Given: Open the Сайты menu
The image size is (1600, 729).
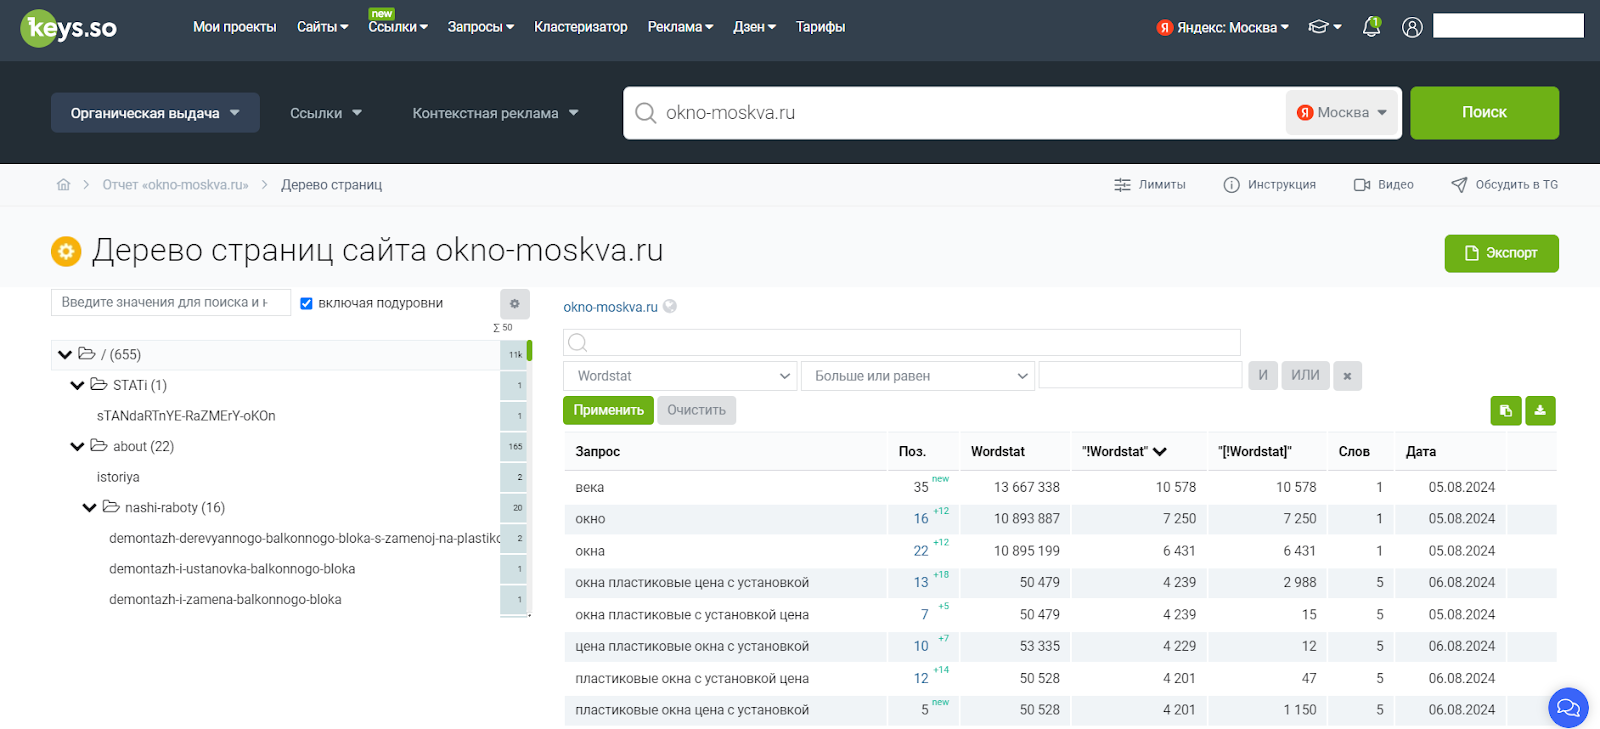Looking at the screenshot, I should 322,27.
